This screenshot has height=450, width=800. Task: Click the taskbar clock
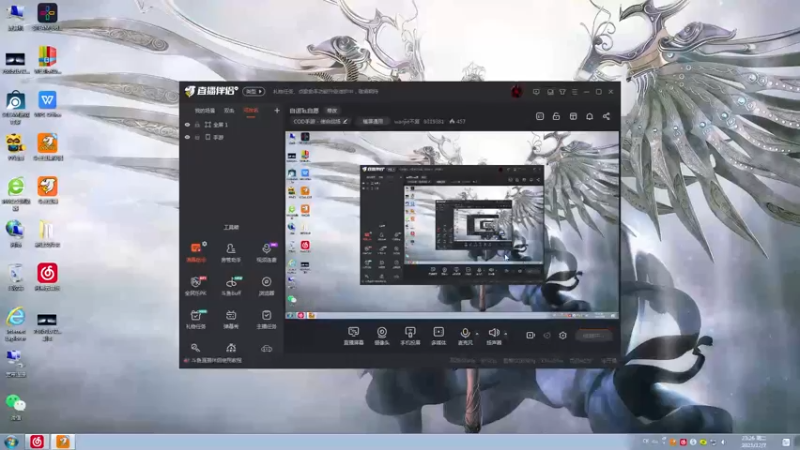click(754, 441)
